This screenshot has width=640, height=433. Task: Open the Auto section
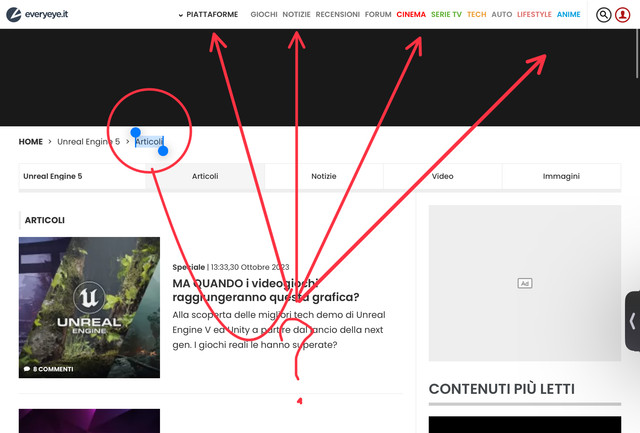(x=502, y=15)
